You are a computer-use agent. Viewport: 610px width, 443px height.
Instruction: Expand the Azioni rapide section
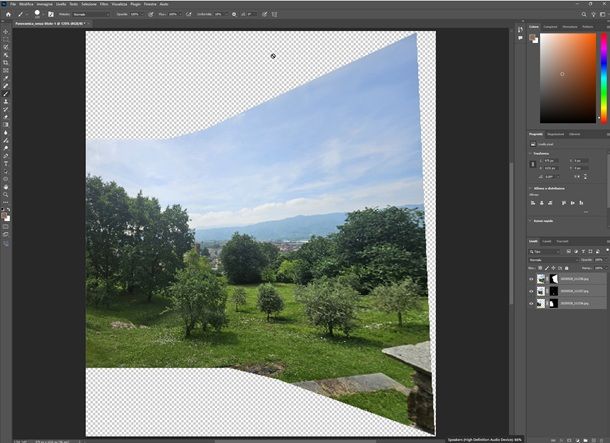coord(530,221)
